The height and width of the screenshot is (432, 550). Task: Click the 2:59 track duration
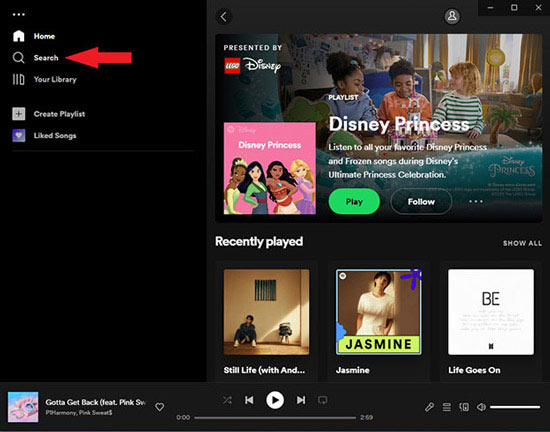click(x=366, y=418)
